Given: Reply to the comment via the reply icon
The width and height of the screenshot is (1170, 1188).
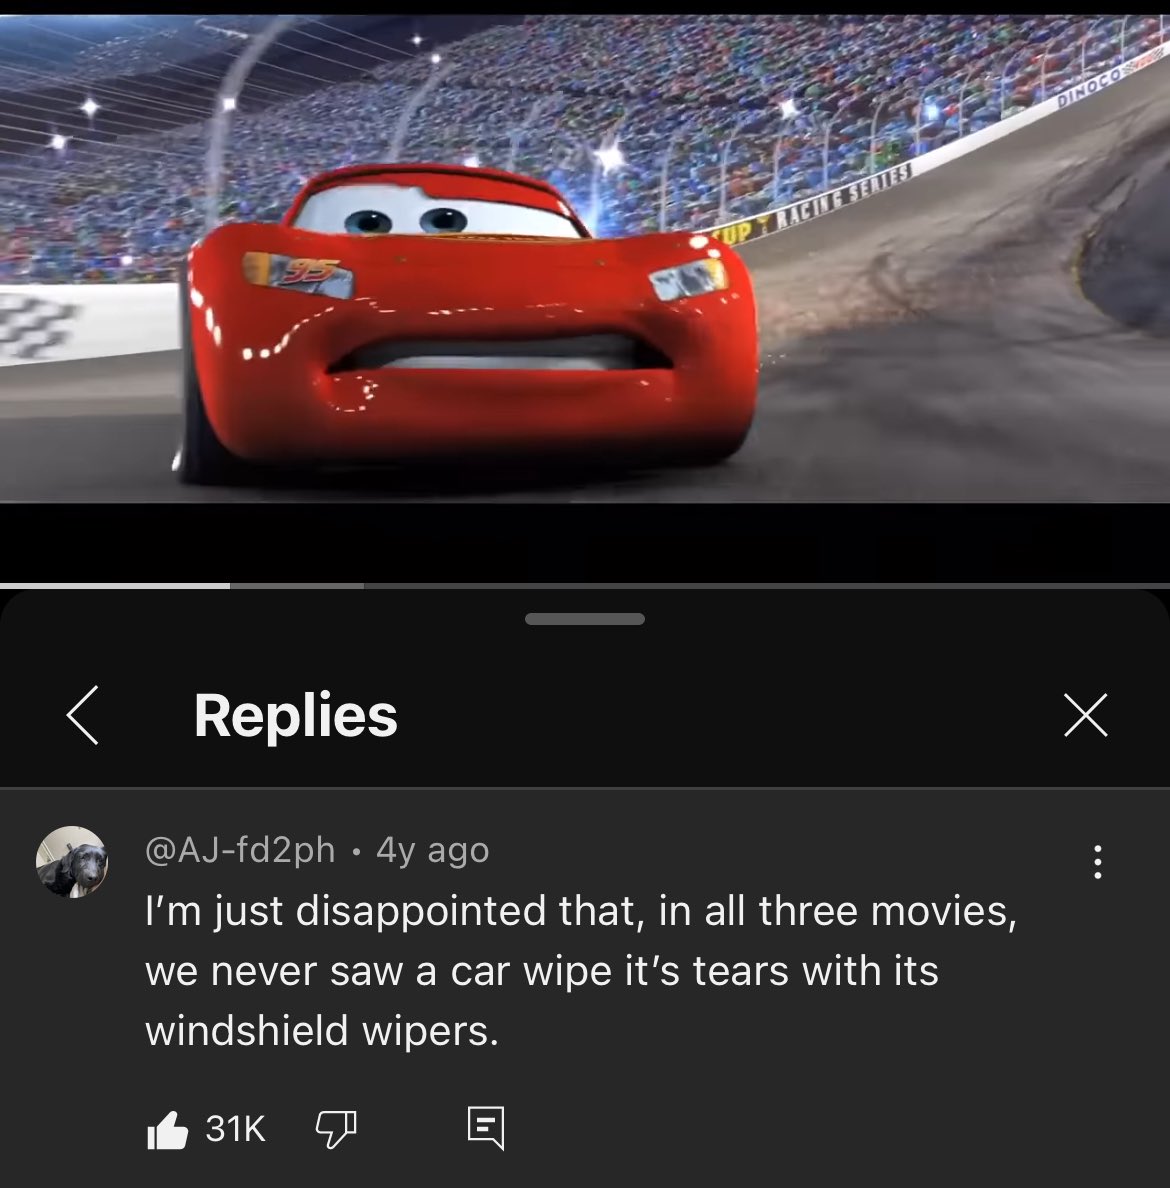Looking at the screenshot, I should pos(486,1128).
